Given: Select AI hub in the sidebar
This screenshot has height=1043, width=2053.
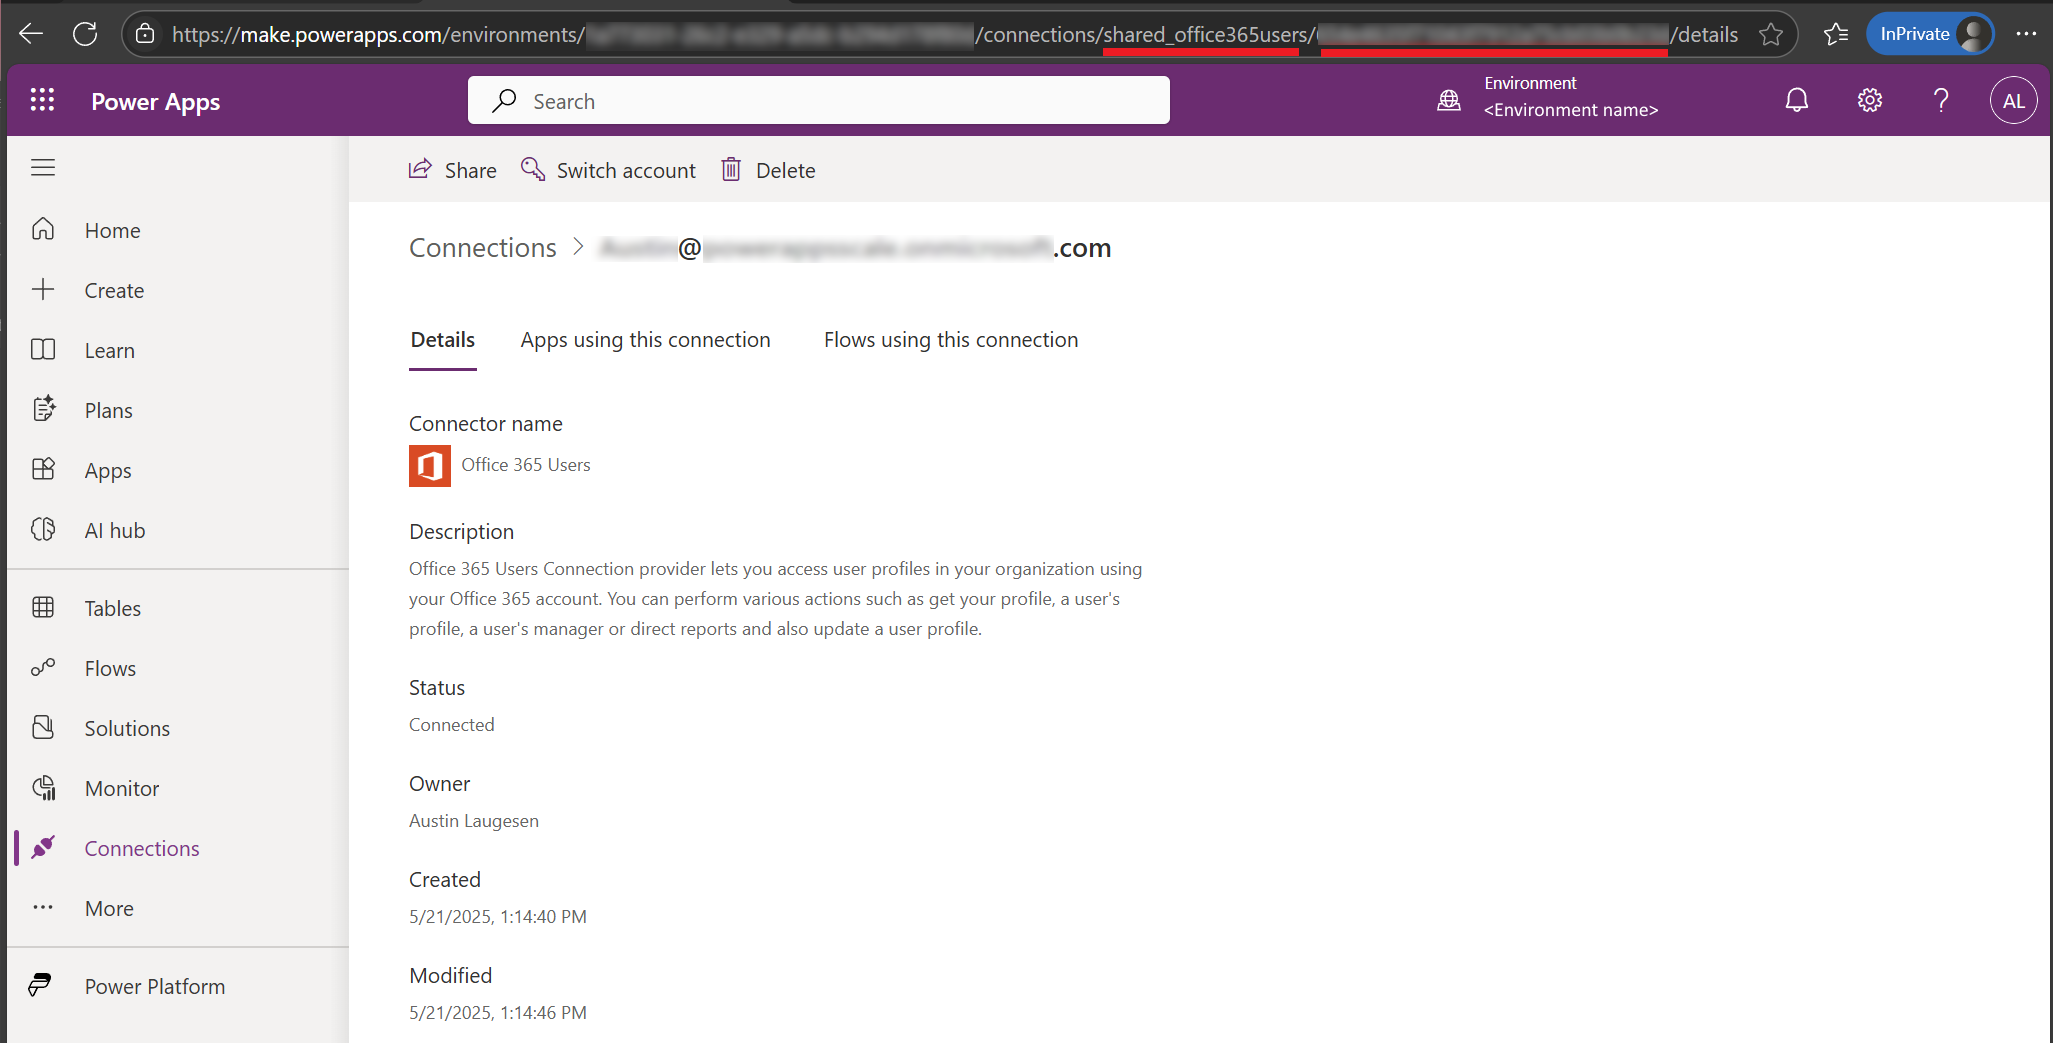Looking at the screenshot, I should 114,530.
